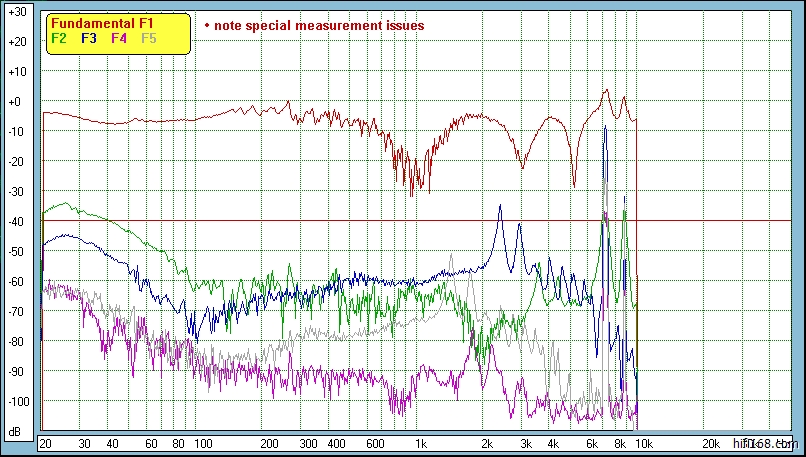
Task: Select the gray F5 legend entry
Action: (x=149, y=39)
